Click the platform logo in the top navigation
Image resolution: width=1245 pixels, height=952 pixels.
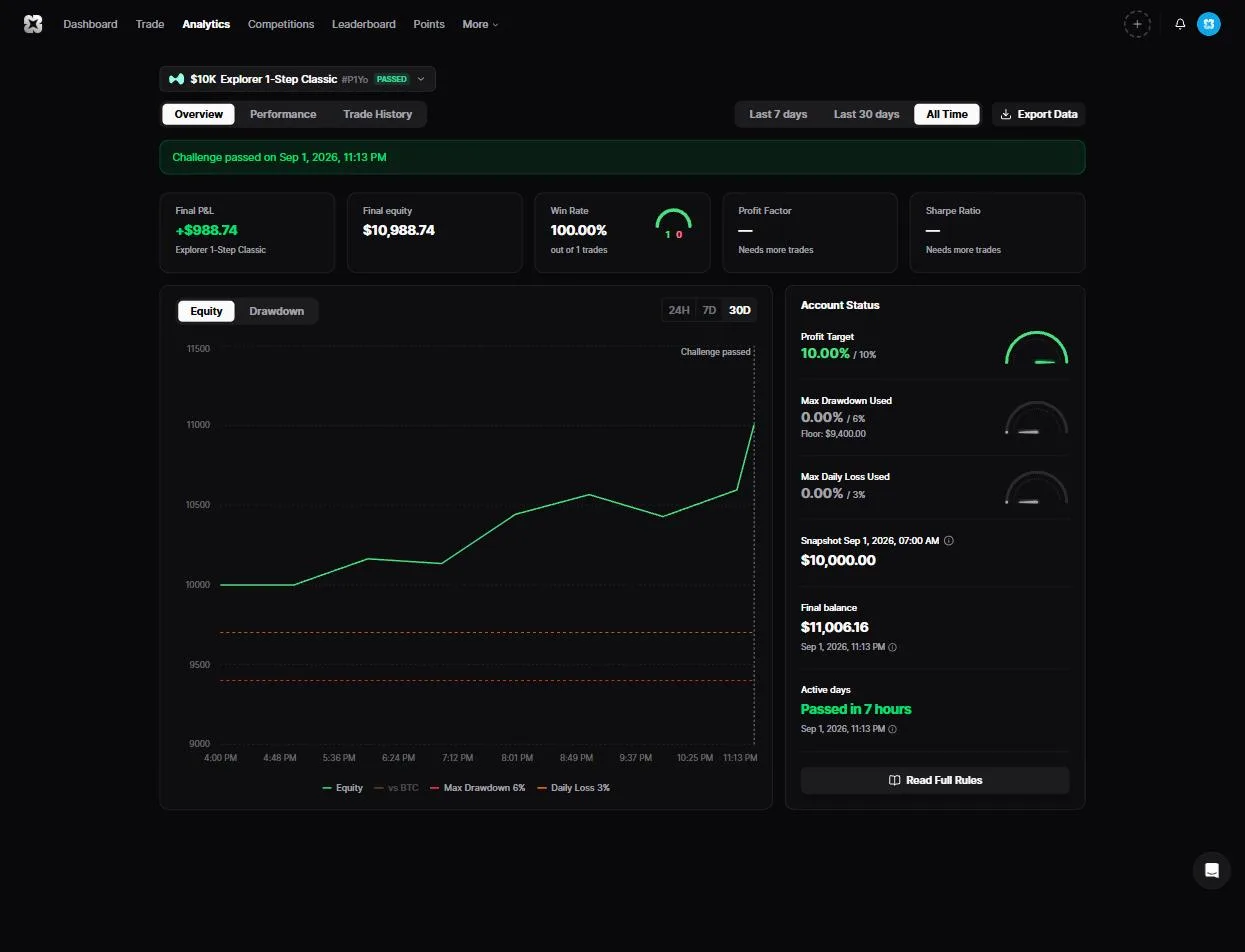(33, 24)
